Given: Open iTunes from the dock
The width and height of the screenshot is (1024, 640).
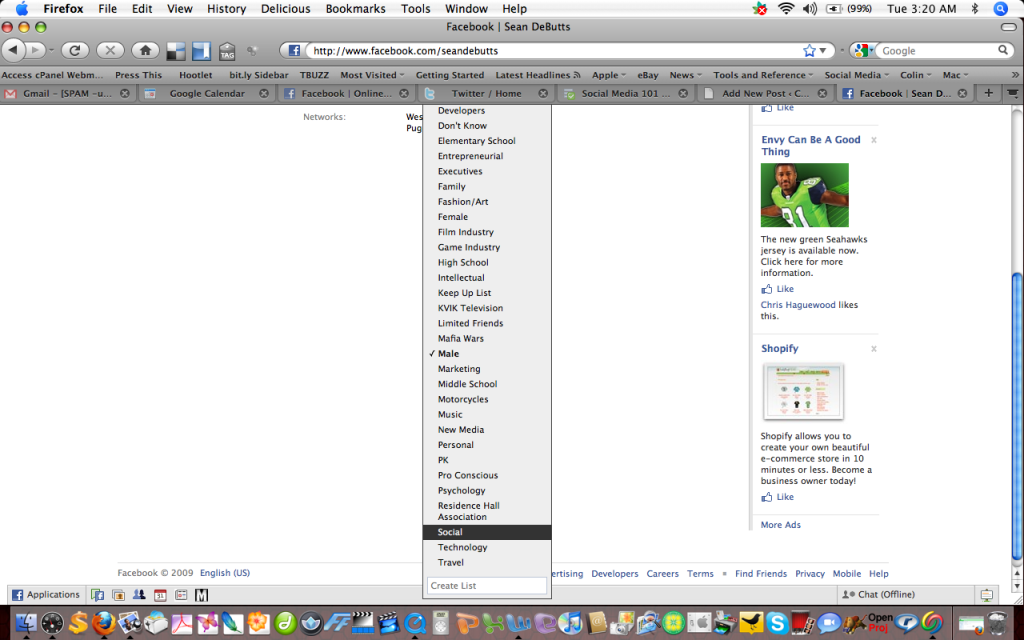Looking at the screenshot, I should pos(571,623).
